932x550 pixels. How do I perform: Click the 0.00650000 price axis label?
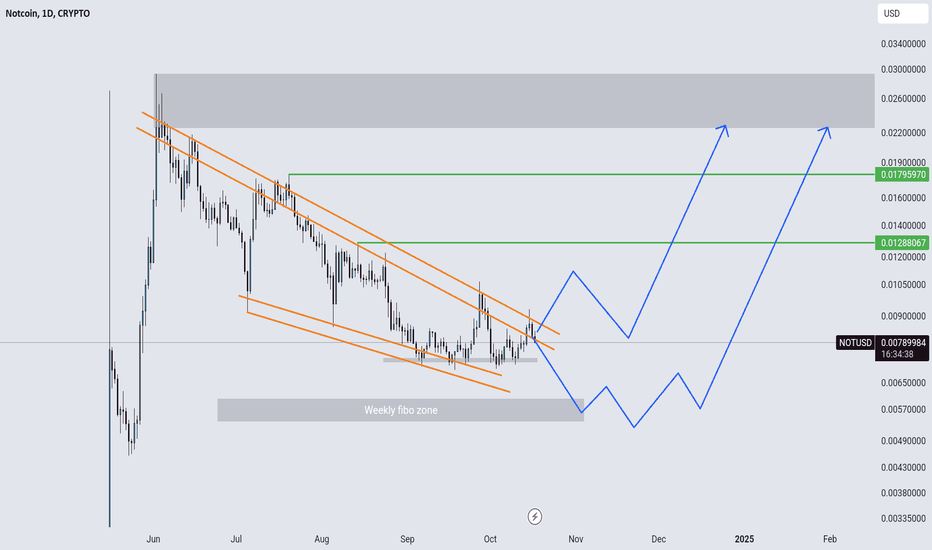pyautogui.click(x=903, y=383)
